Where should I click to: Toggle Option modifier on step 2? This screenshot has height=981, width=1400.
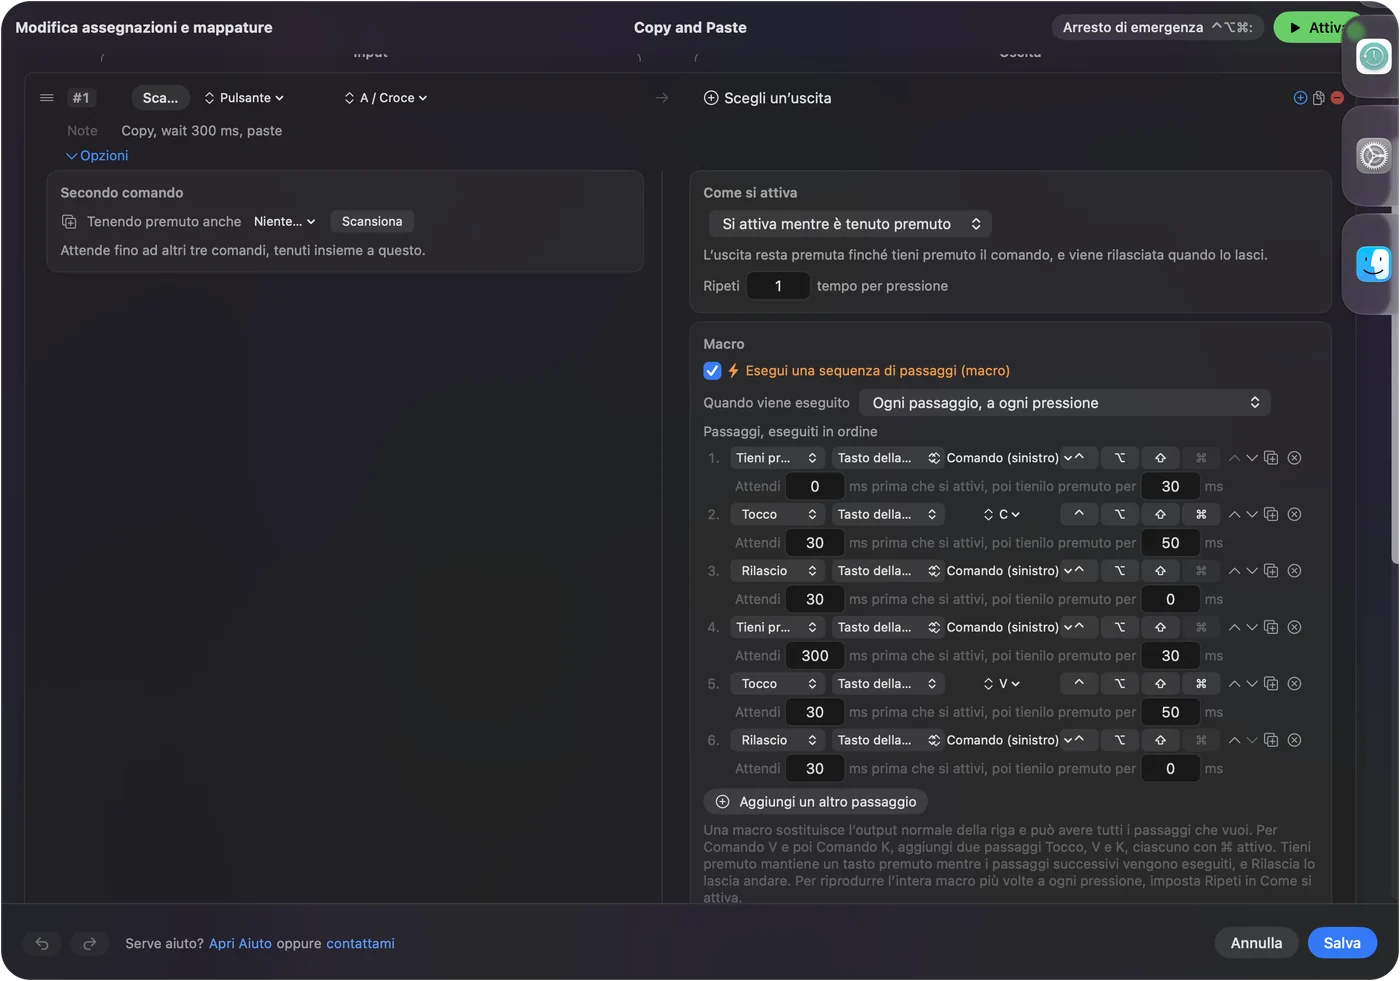pyautogui.click(x=1120, y=514)
